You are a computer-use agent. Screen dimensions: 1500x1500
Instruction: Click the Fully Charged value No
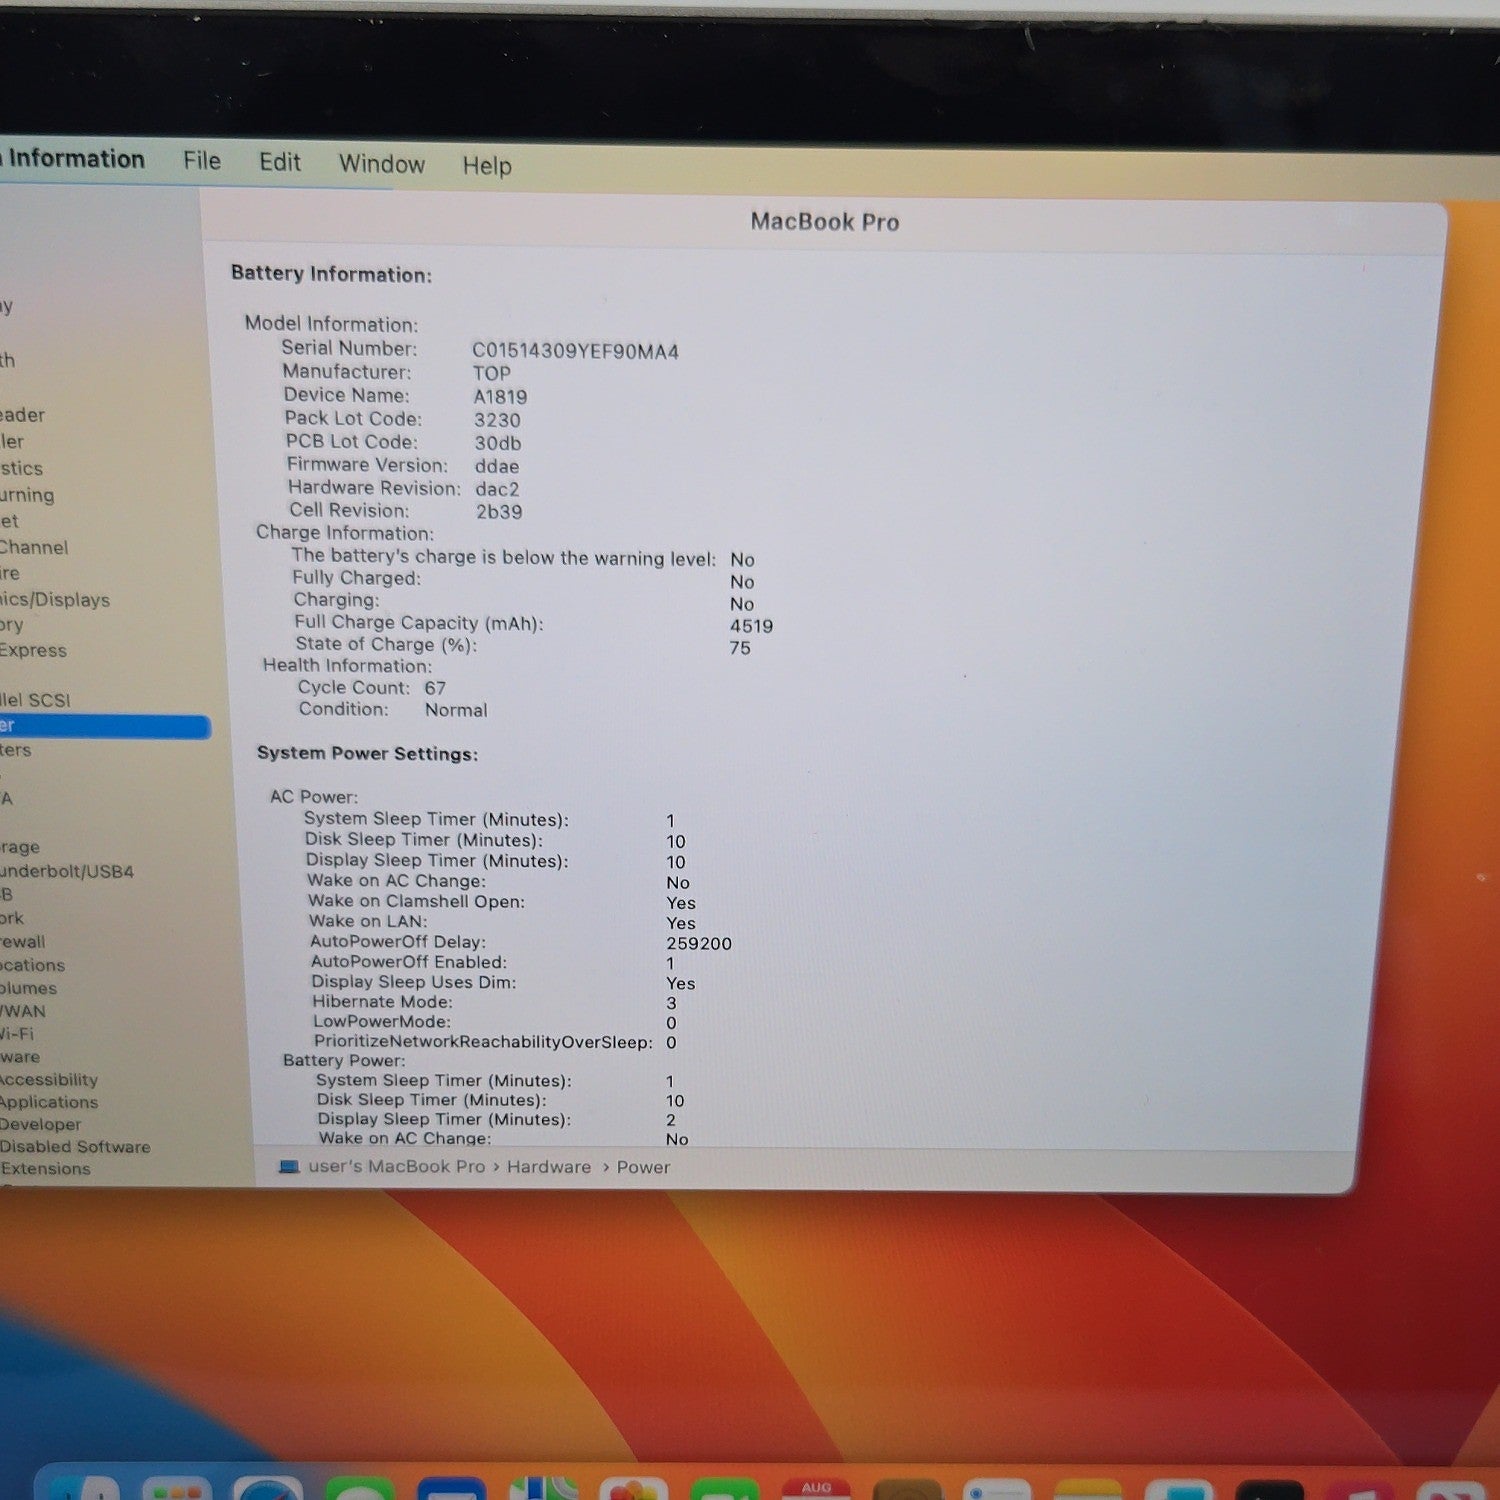coord(742,582)
